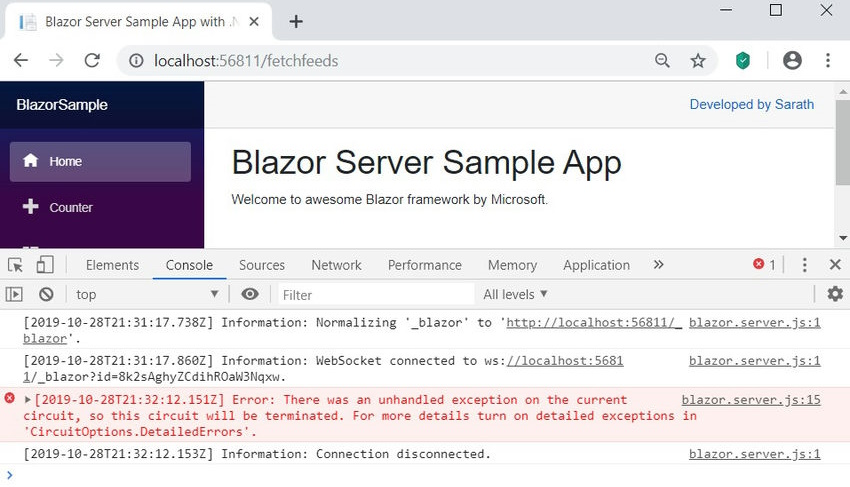Open the top context dropdown
The height and width of the screenshot is (487, 850).
click(146, 294)
